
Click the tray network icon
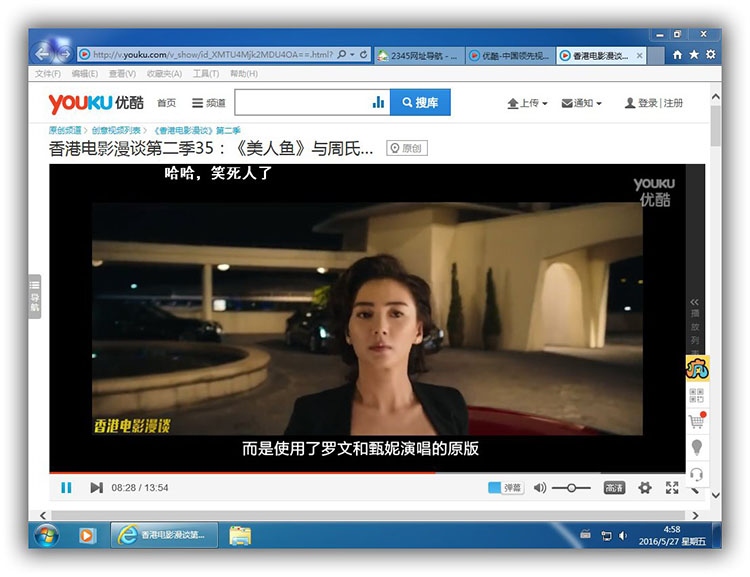tap(607, 536)
